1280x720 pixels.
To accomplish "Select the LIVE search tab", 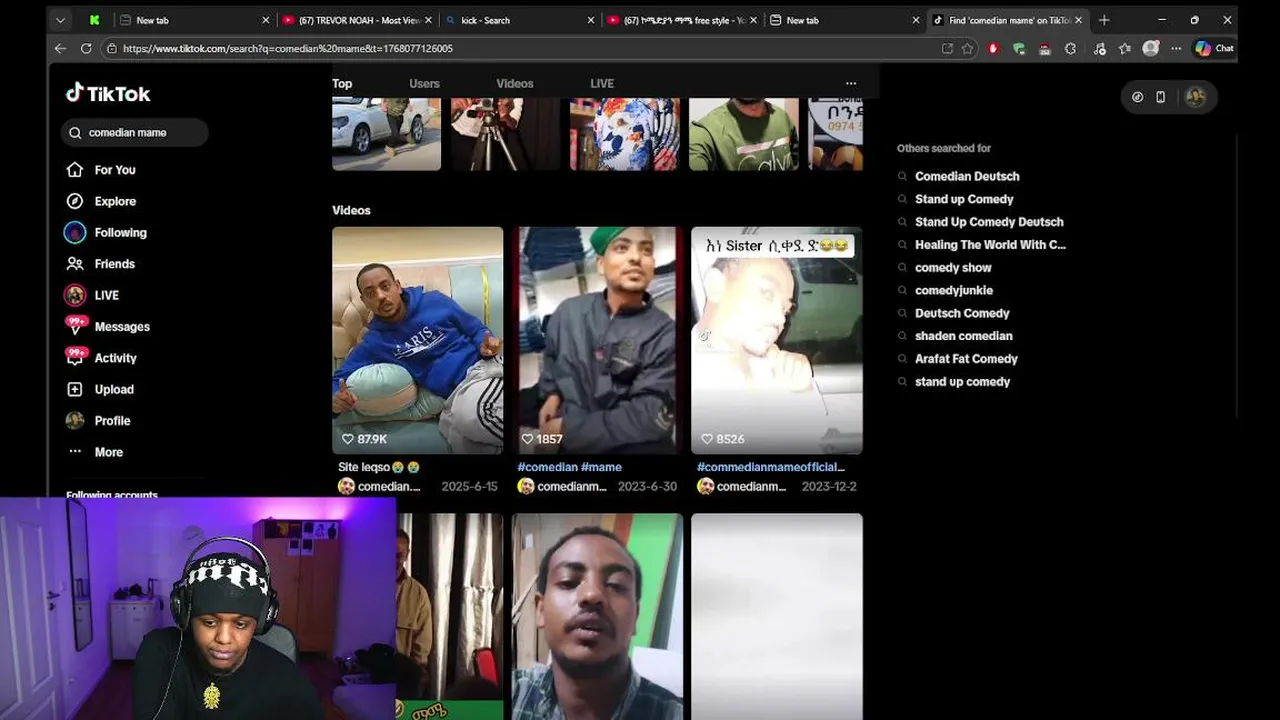I will 602,84.
